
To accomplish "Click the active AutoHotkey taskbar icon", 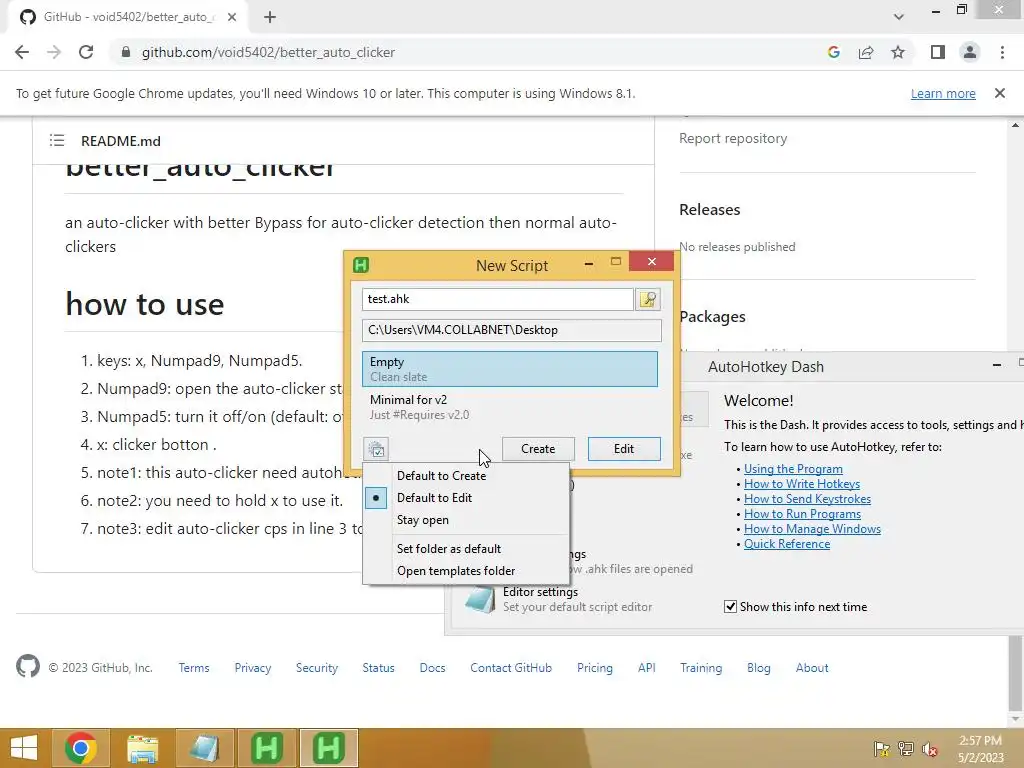I will coord(328,748).
